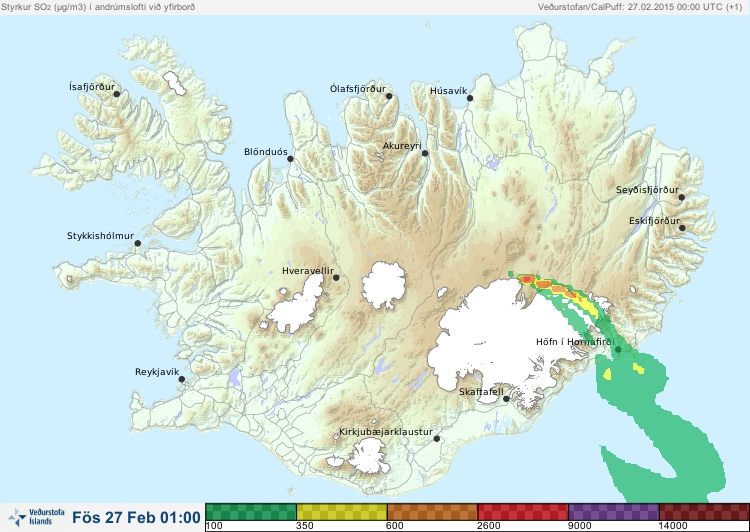
Task: Select the Akureyri marker dot
Action: 425,153
